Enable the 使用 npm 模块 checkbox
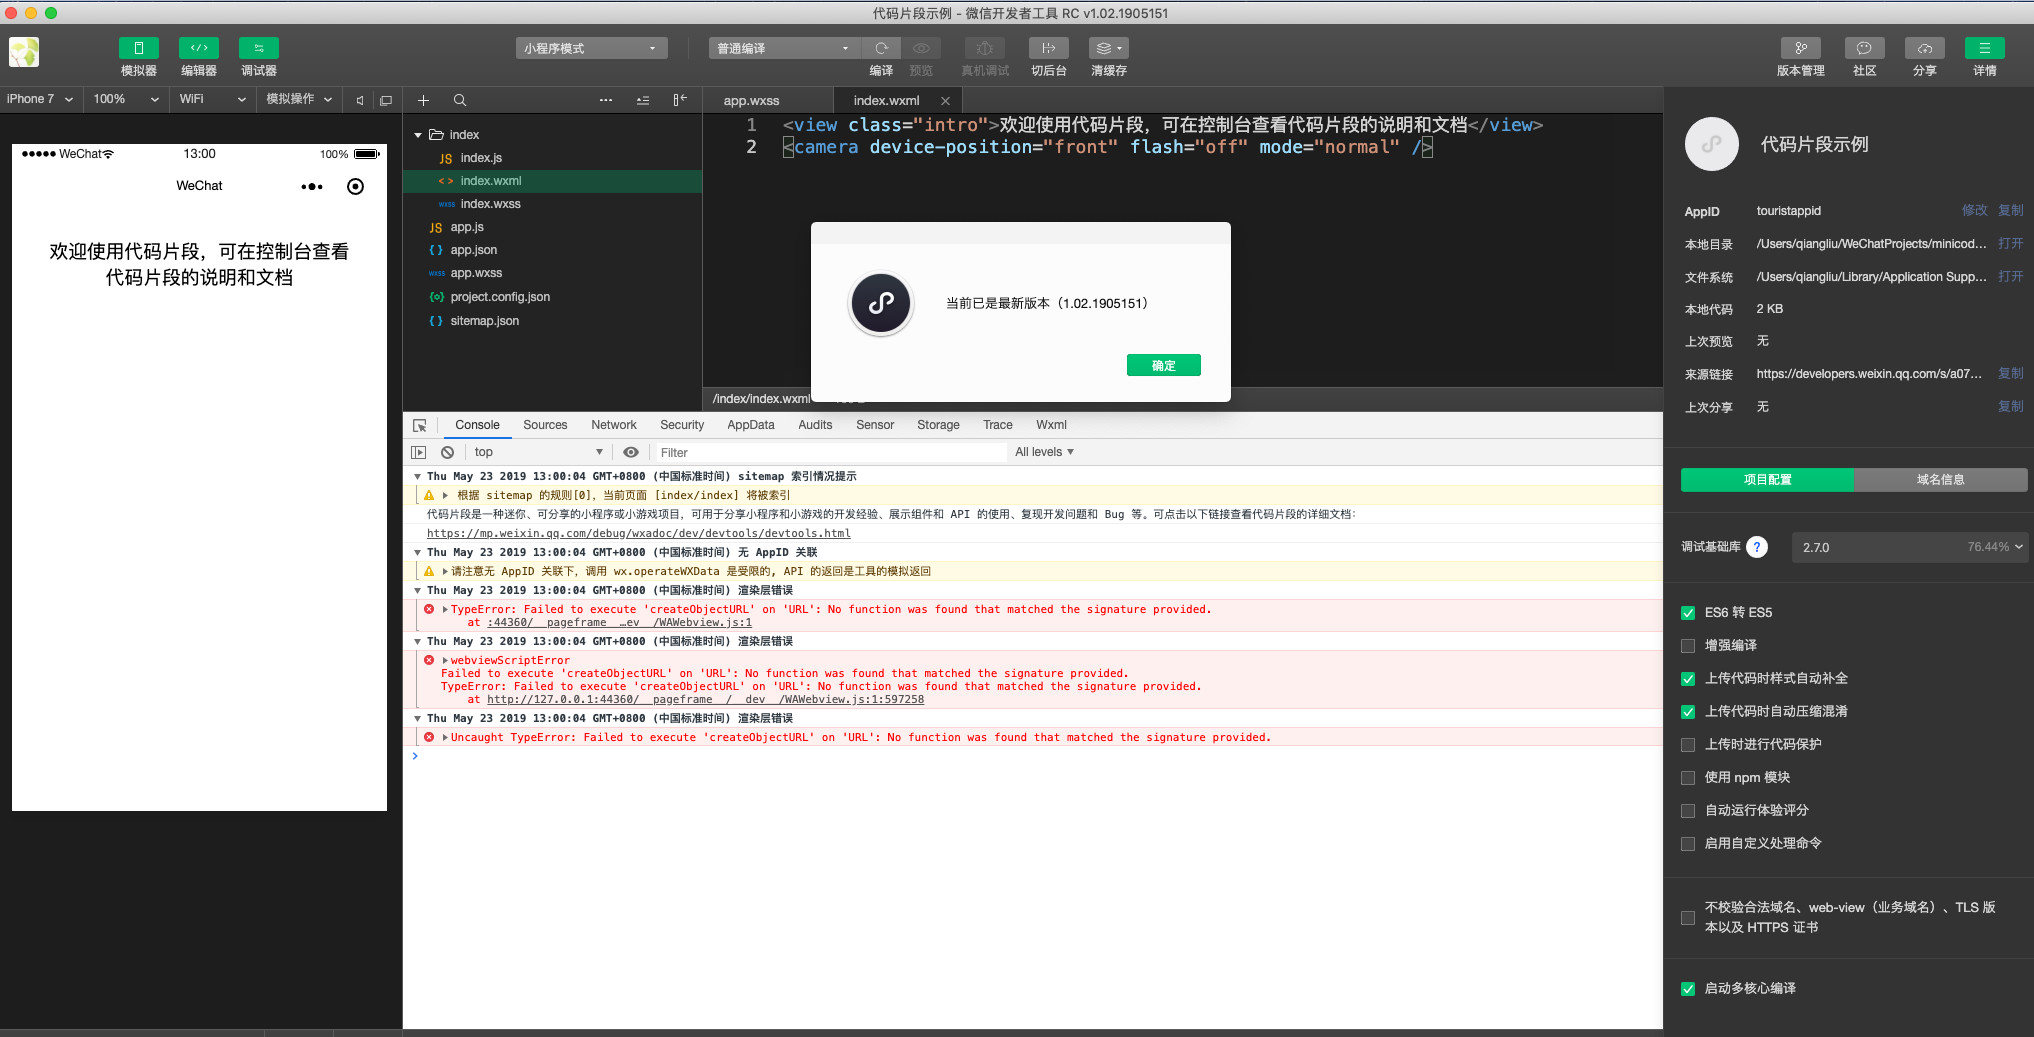The height and width of the screenshot is (1037, 2034). pos(1688,778)
